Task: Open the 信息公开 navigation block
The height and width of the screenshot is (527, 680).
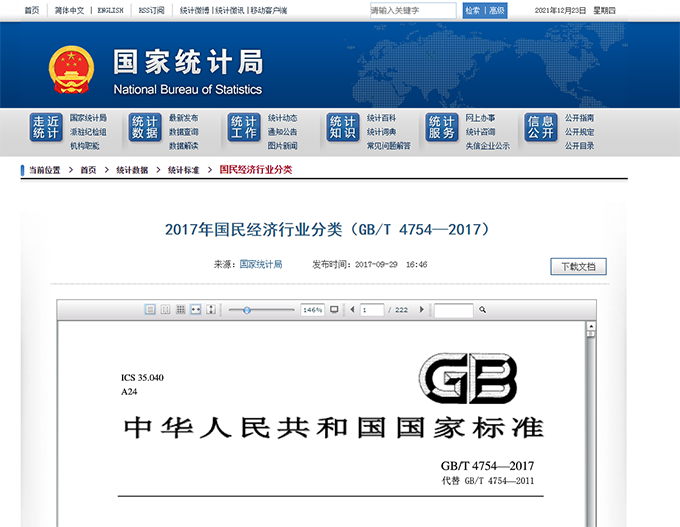Action: click(540, 127)
